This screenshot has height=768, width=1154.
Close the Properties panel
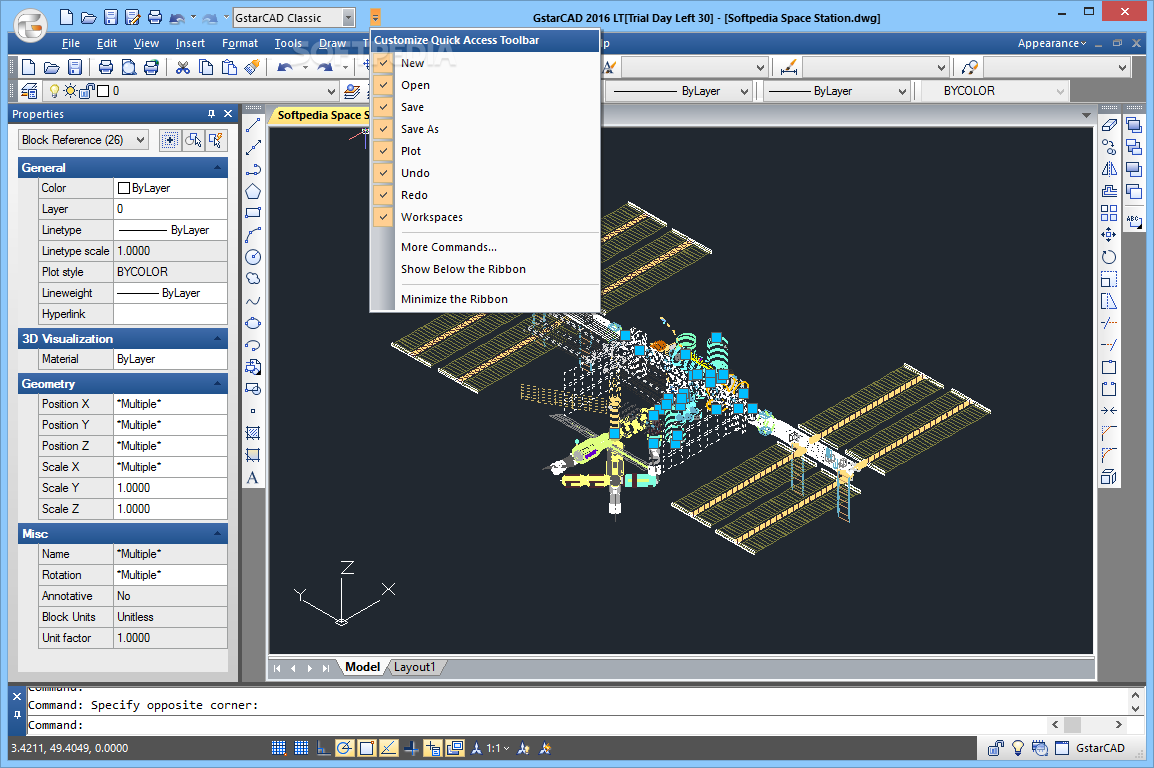pos(228,114)
